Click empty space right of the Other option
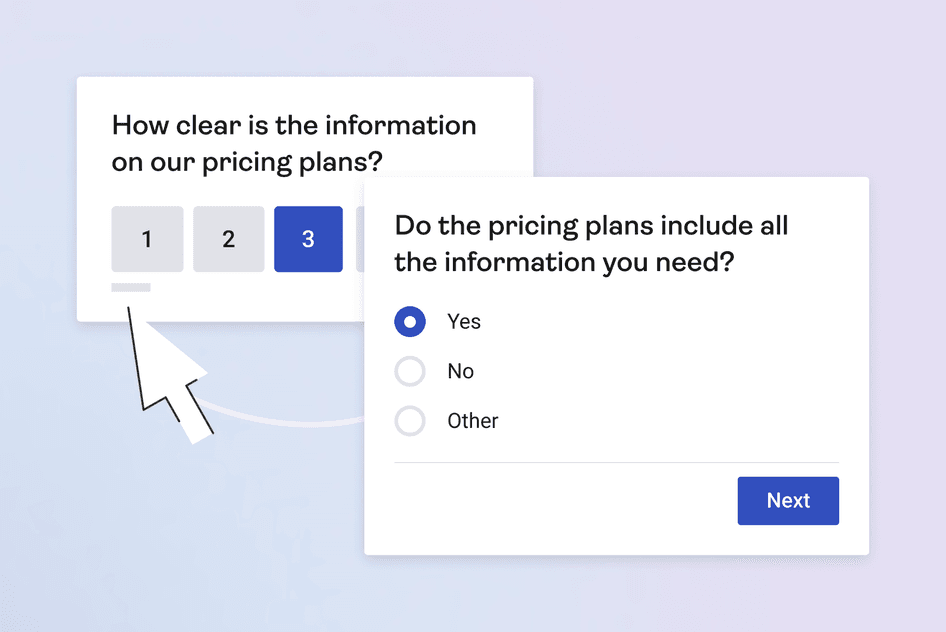This screenshot has height=632, width=946. (680, 421)
